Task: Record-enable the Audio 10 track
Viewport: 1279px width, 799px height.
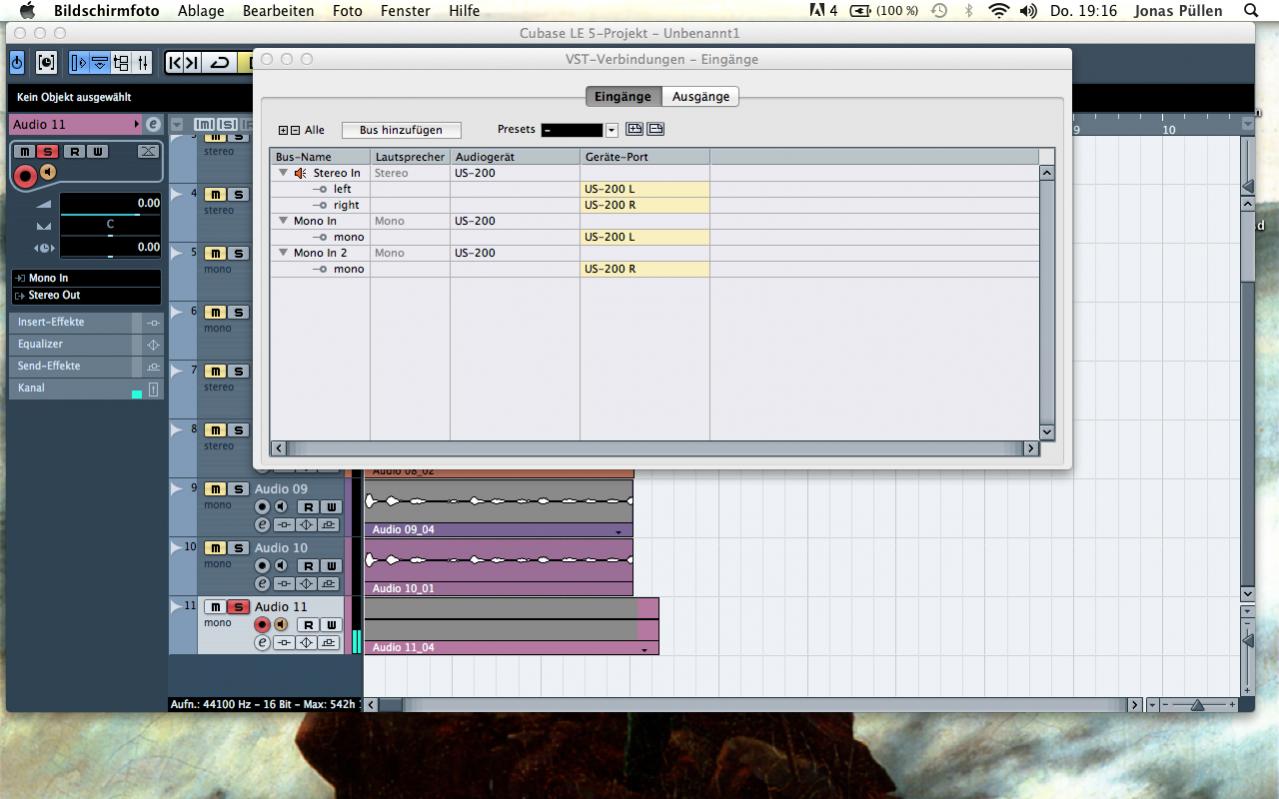Action: [263, 565]
